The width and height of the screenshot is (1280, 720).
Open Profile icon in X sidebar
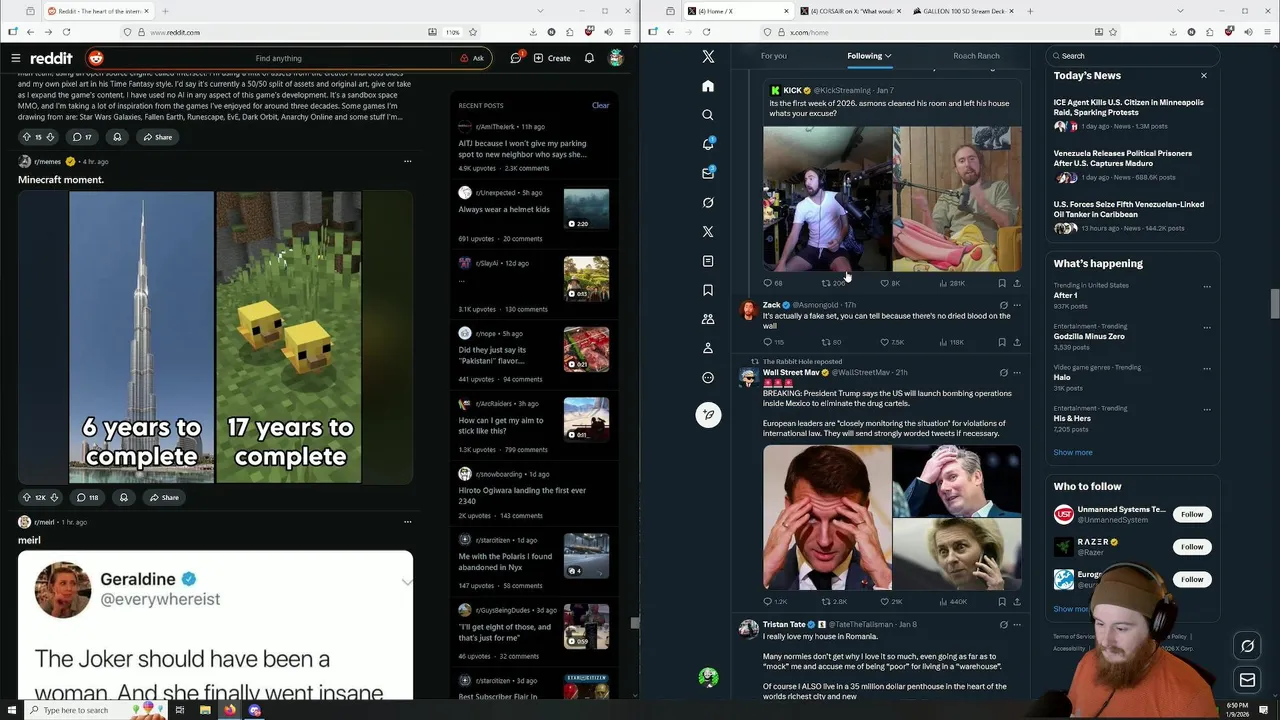708,348
